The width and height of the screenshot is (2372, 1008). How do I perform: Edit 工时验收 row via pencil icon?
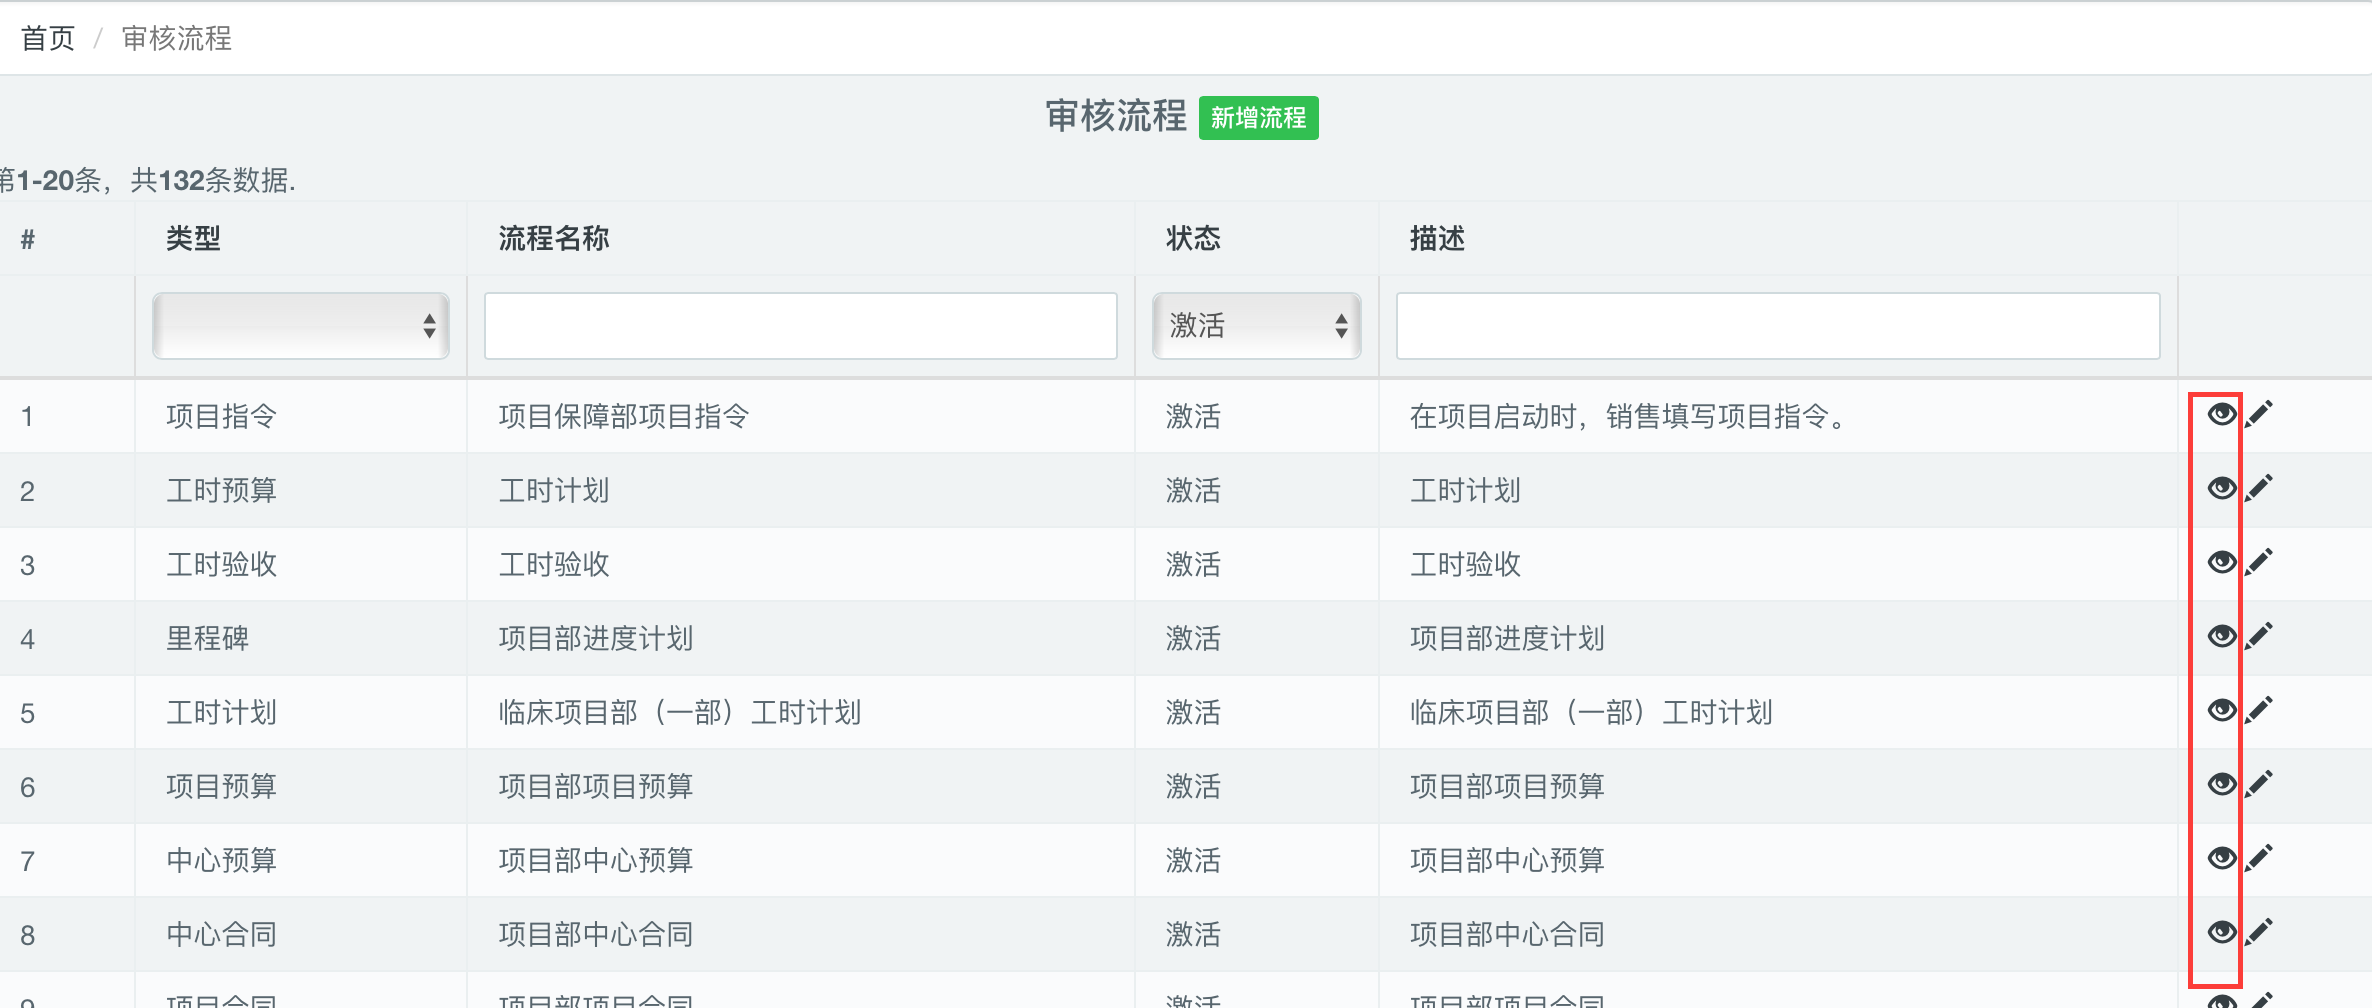[2259, 562]
